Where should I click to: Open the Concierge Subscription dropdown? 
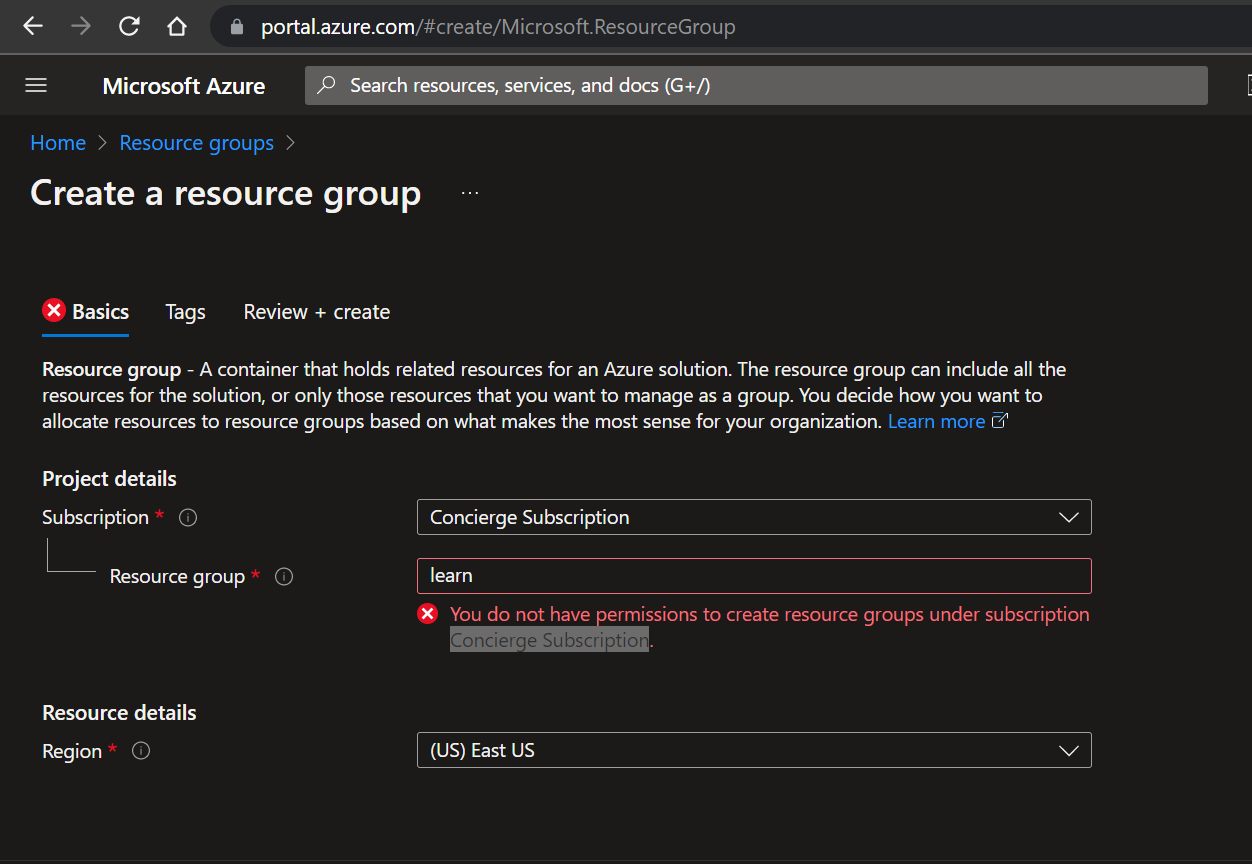click(1069, 517)
